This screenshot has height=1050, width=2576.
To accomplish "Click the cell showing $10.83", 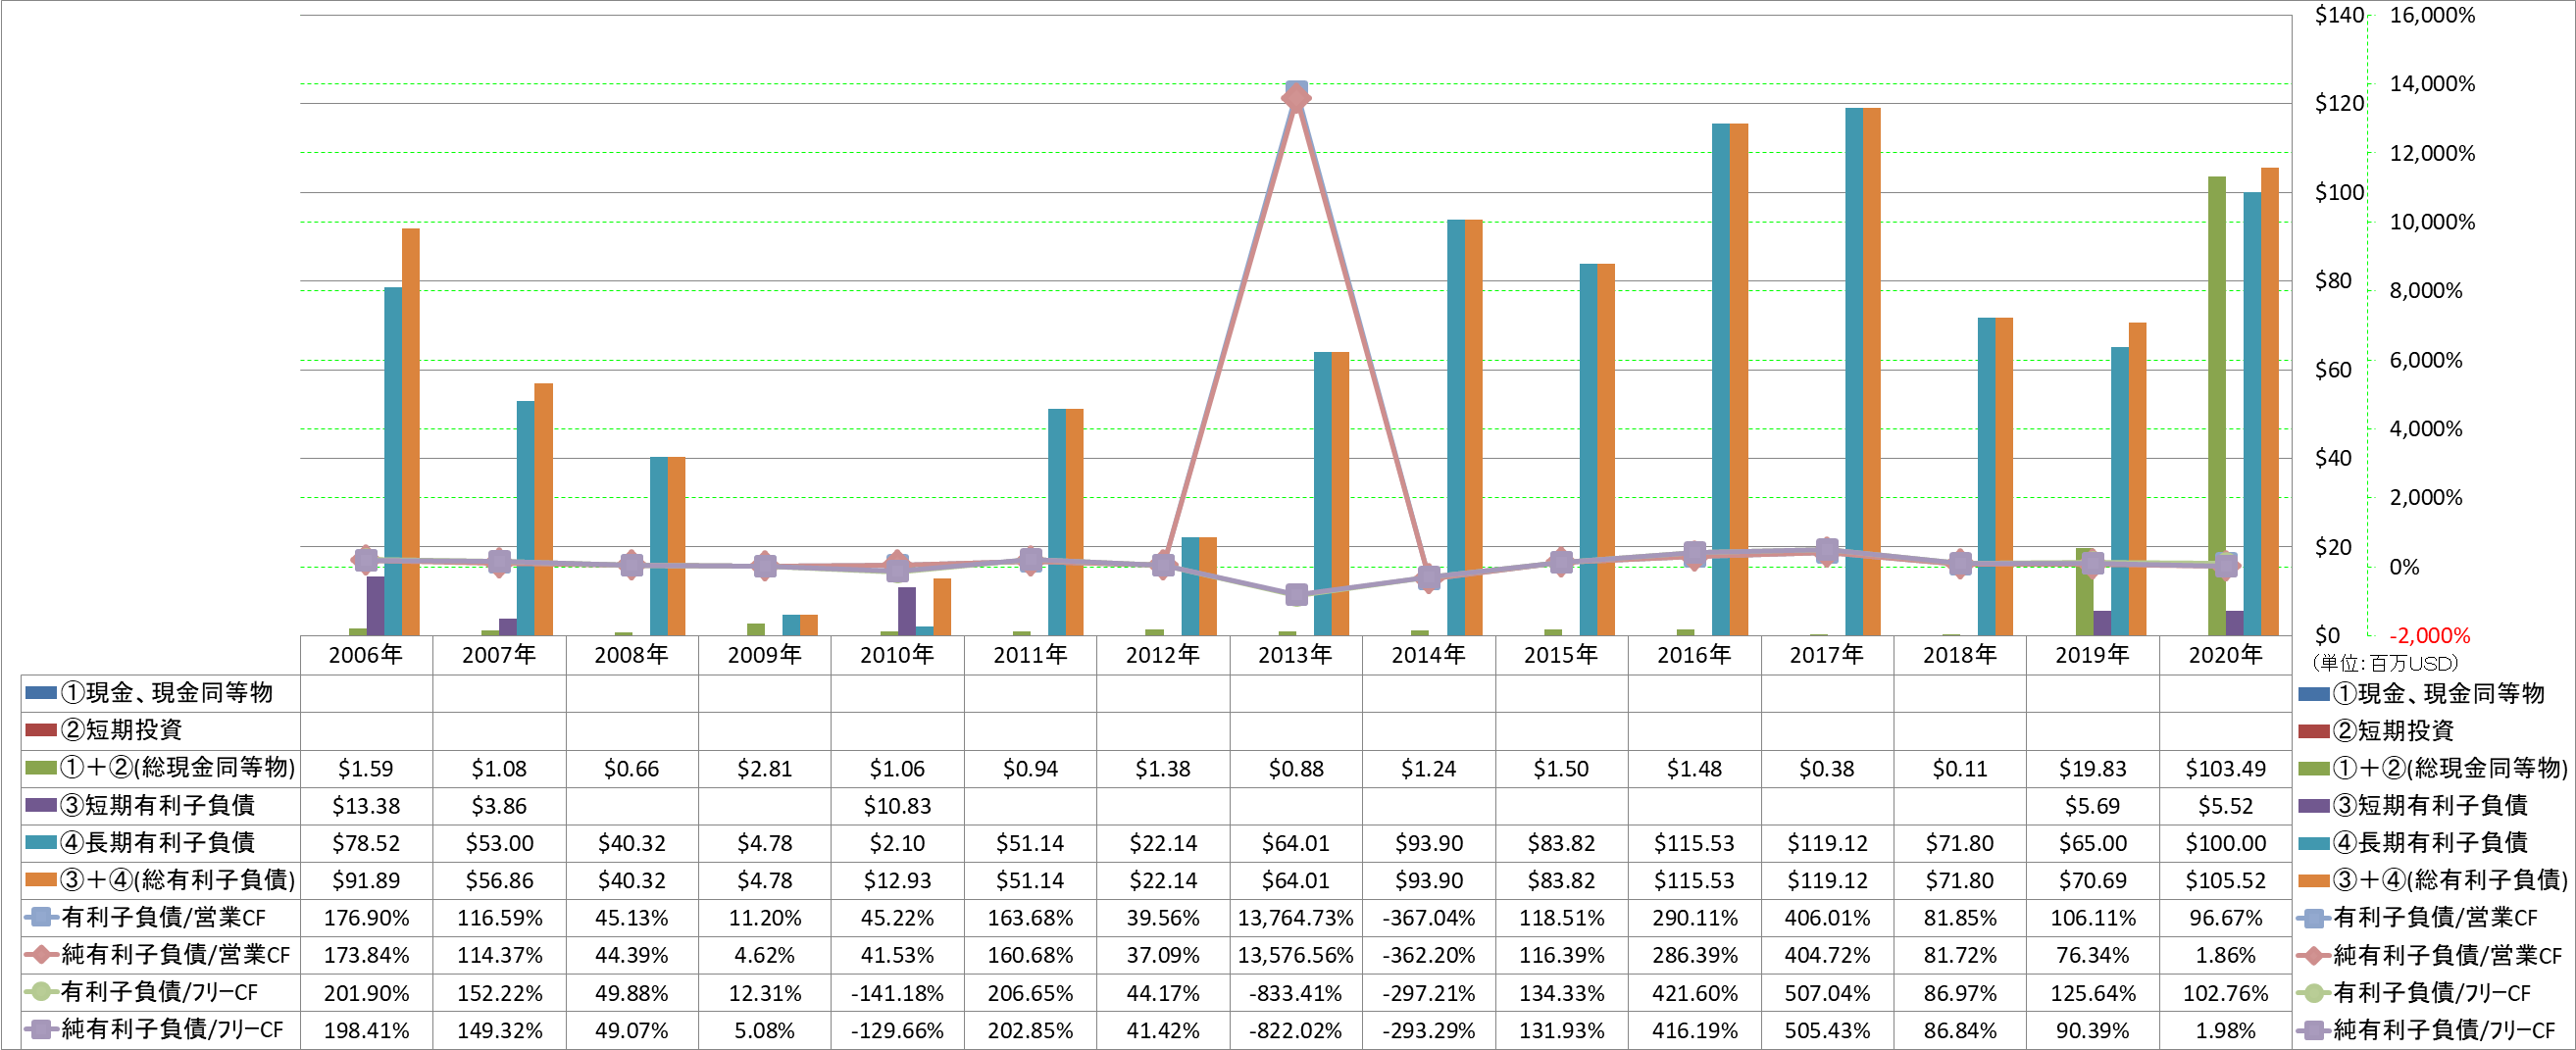I will 897,805.
